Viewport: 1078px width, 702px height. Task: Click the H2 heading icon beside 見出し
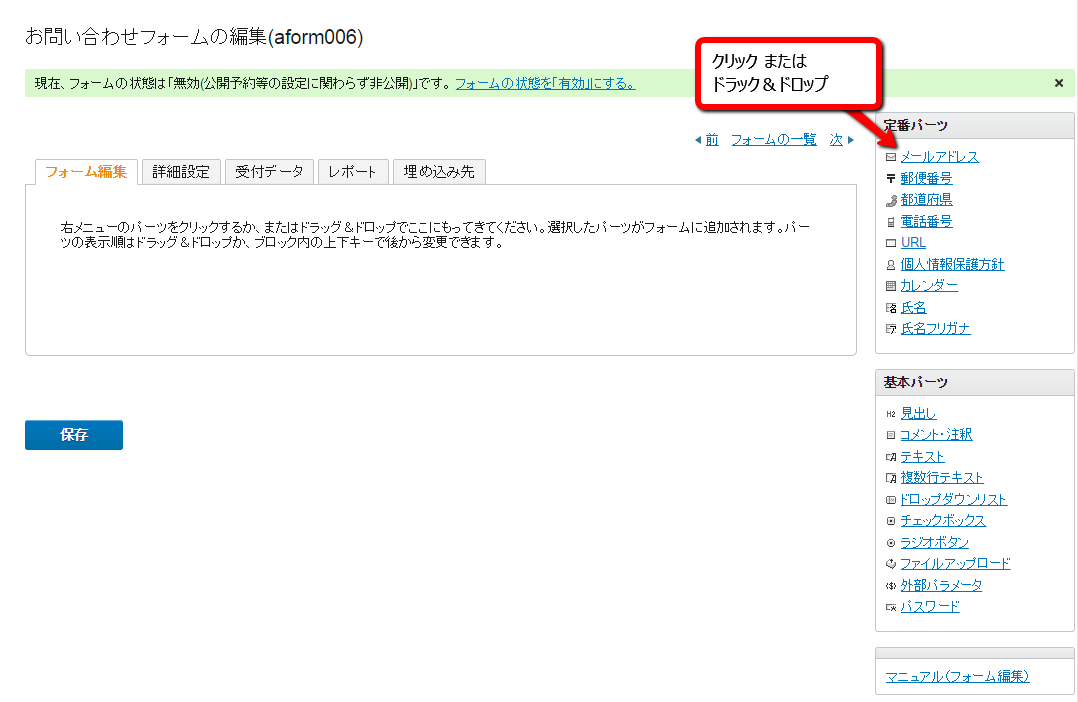891,414
